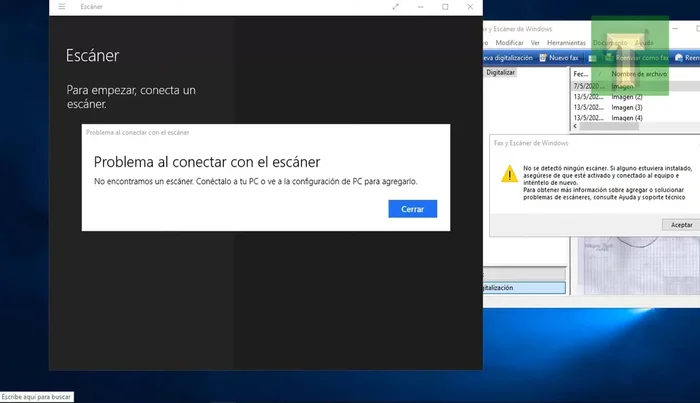Select the 7/5/2020 Imagen row
This screenshot has height=403, width=700.
[x=636, y=86]
